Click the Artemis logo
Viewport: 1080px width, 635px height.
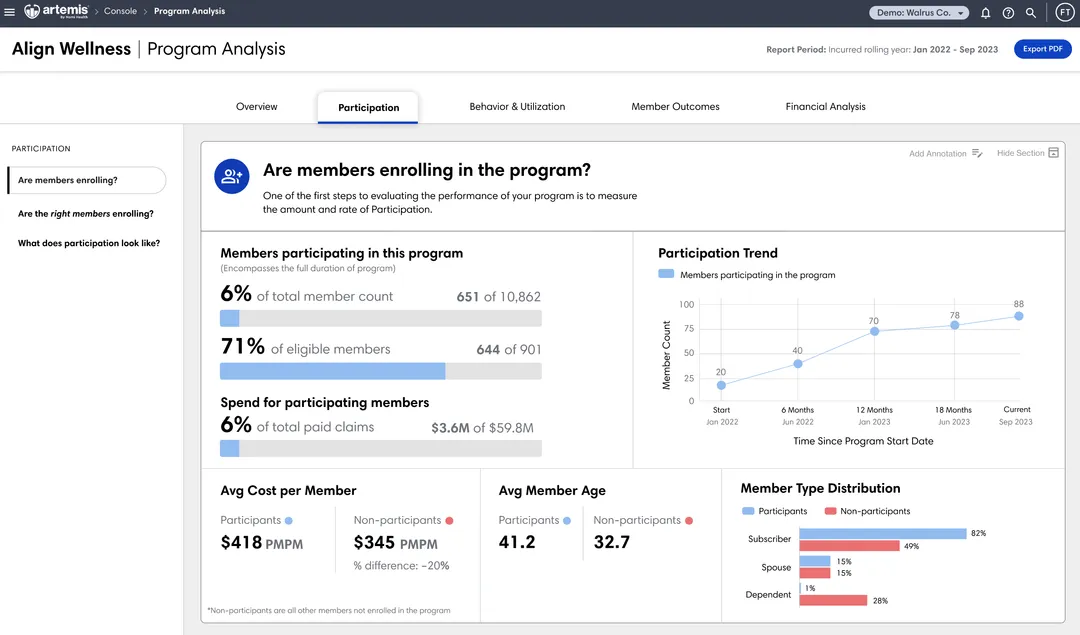[56, 12]
